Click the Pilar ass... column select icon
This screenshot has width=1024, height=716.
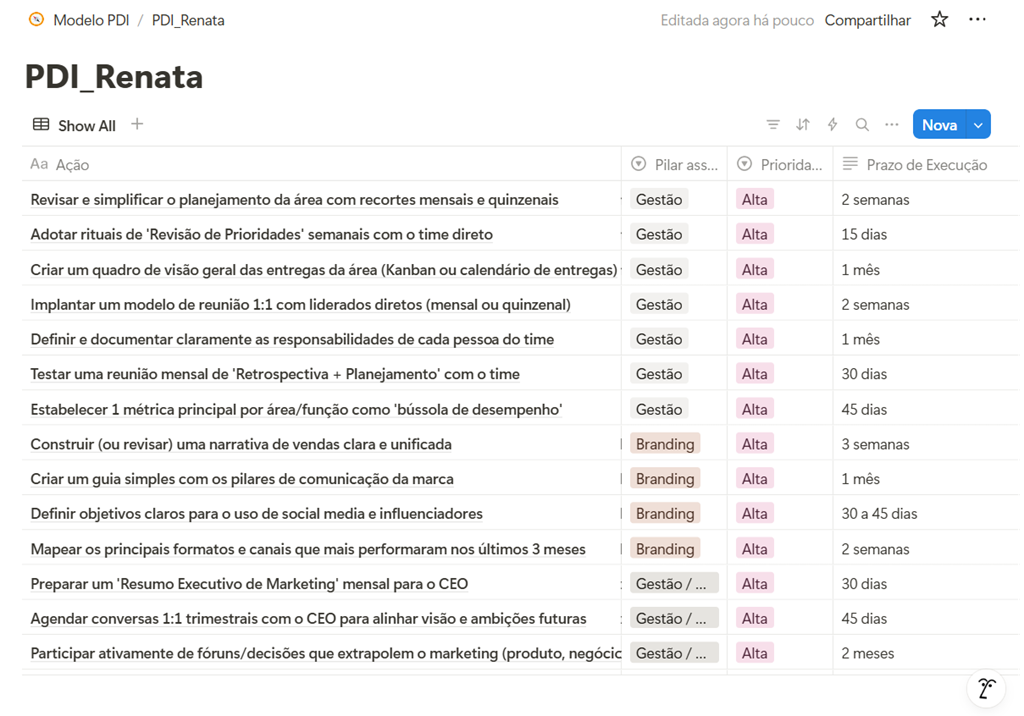pos(639,164)
